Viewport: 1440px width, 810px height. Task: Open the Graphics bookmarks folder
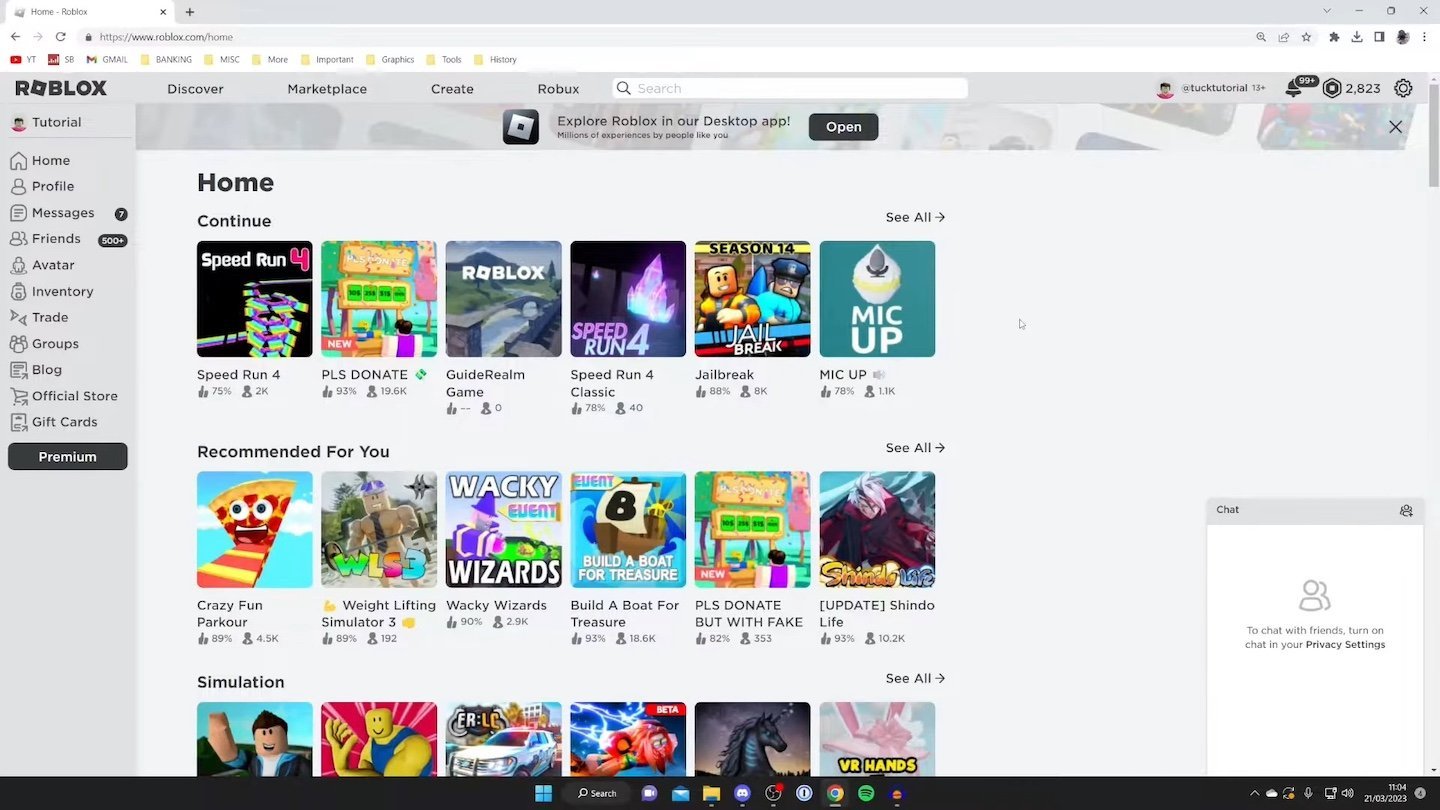[390, 60]
